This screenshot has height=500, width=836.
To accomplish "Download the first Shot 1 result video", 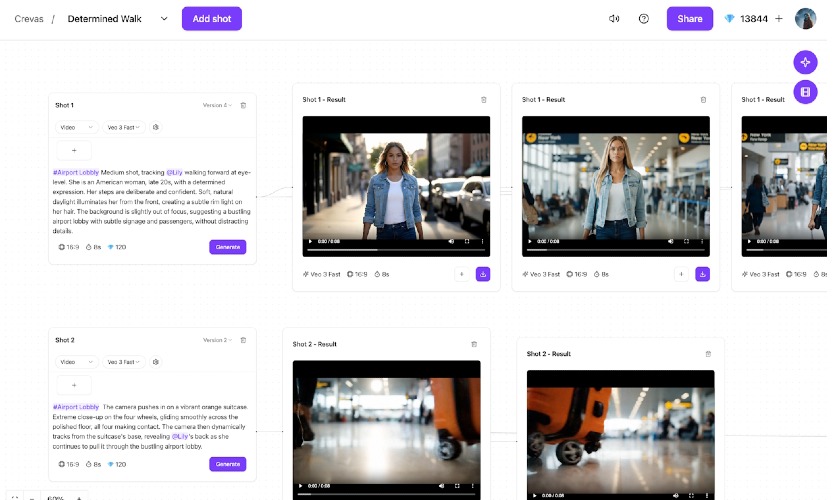I will click(x=483, y=274).
